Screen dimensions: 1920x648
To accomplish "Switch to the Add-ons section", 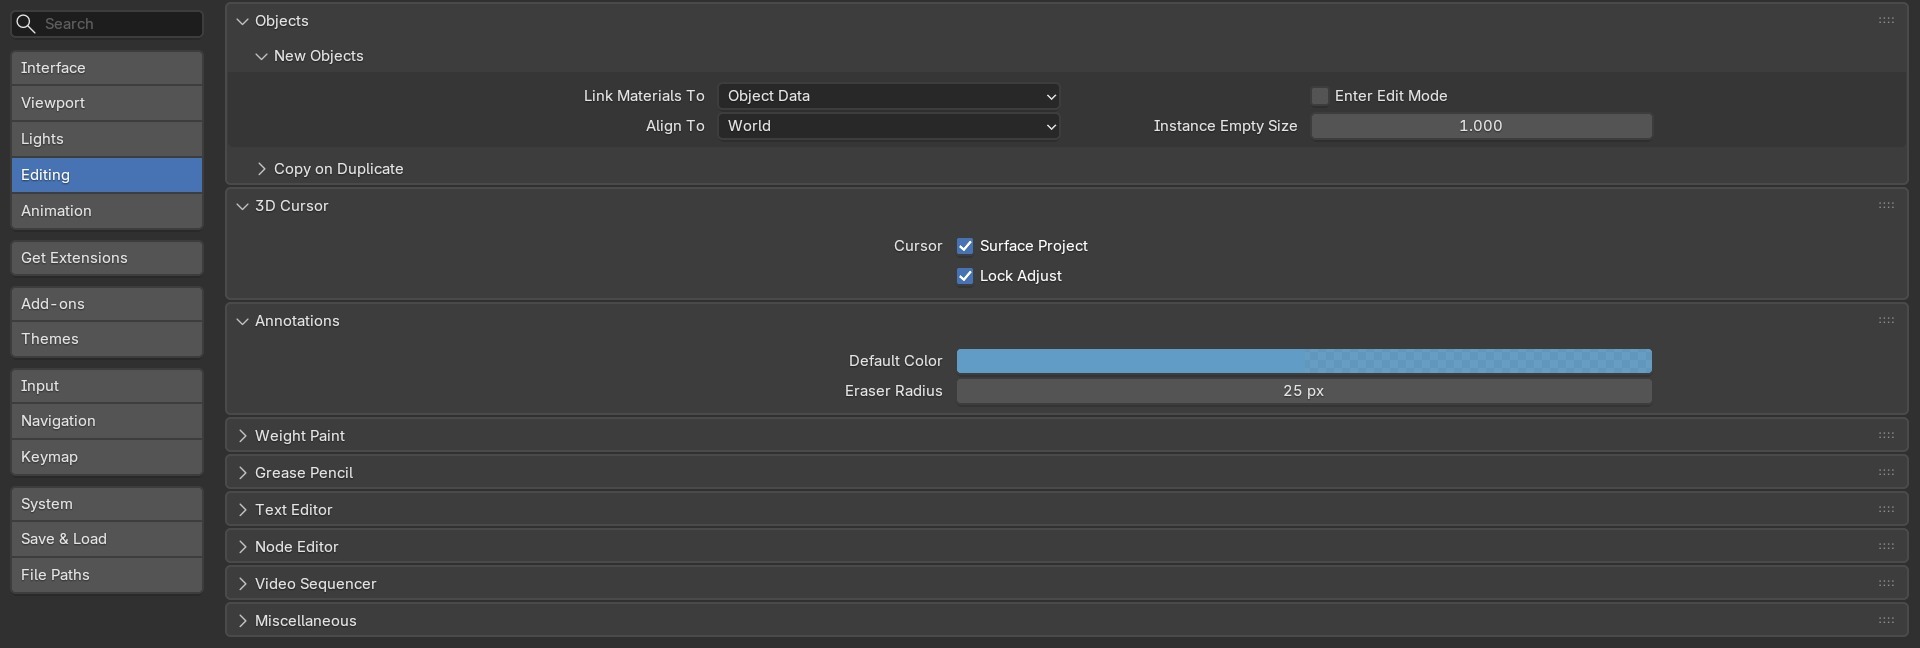I will click(107, 304).
